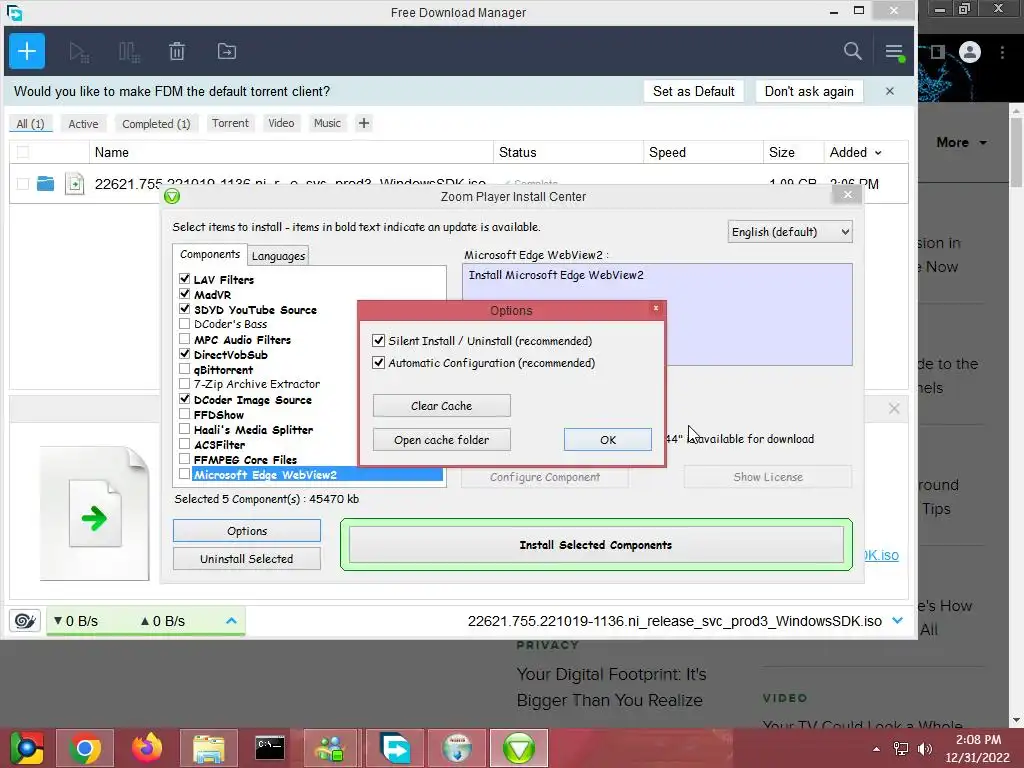Click the add tag plus icon
1024x768 pixels.
(364, 123)
